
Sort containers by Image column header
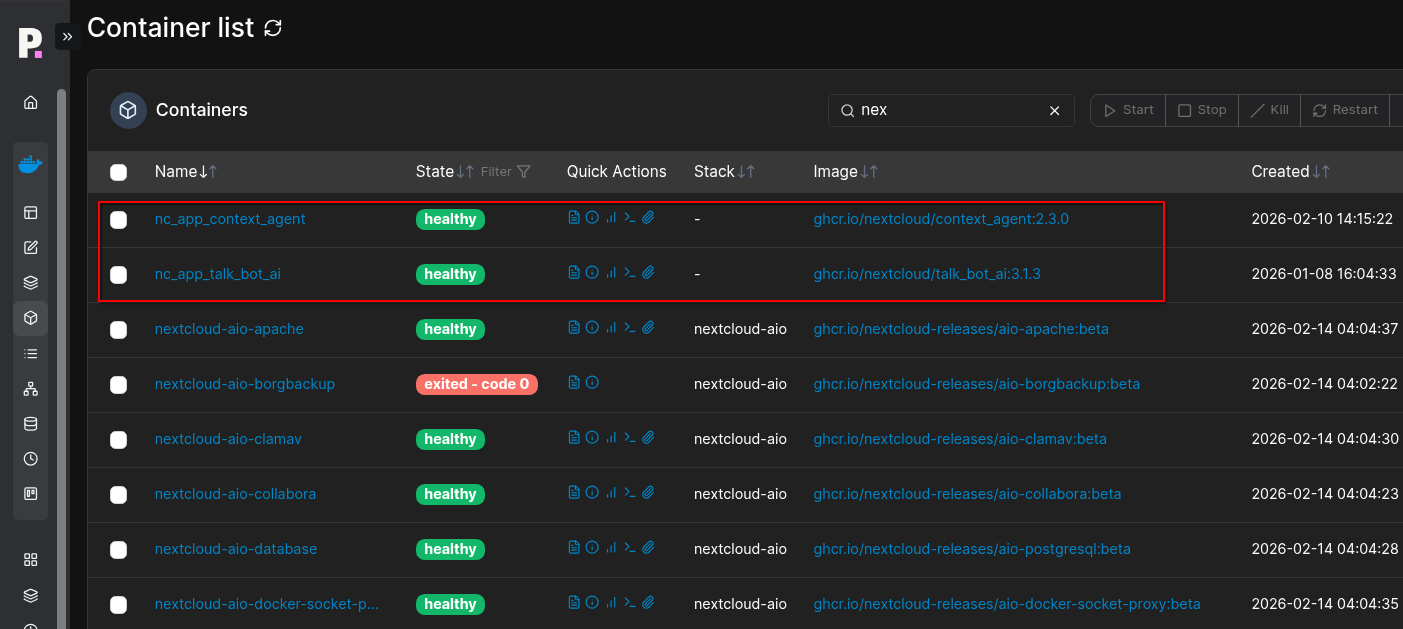click(x=845, y=172)
